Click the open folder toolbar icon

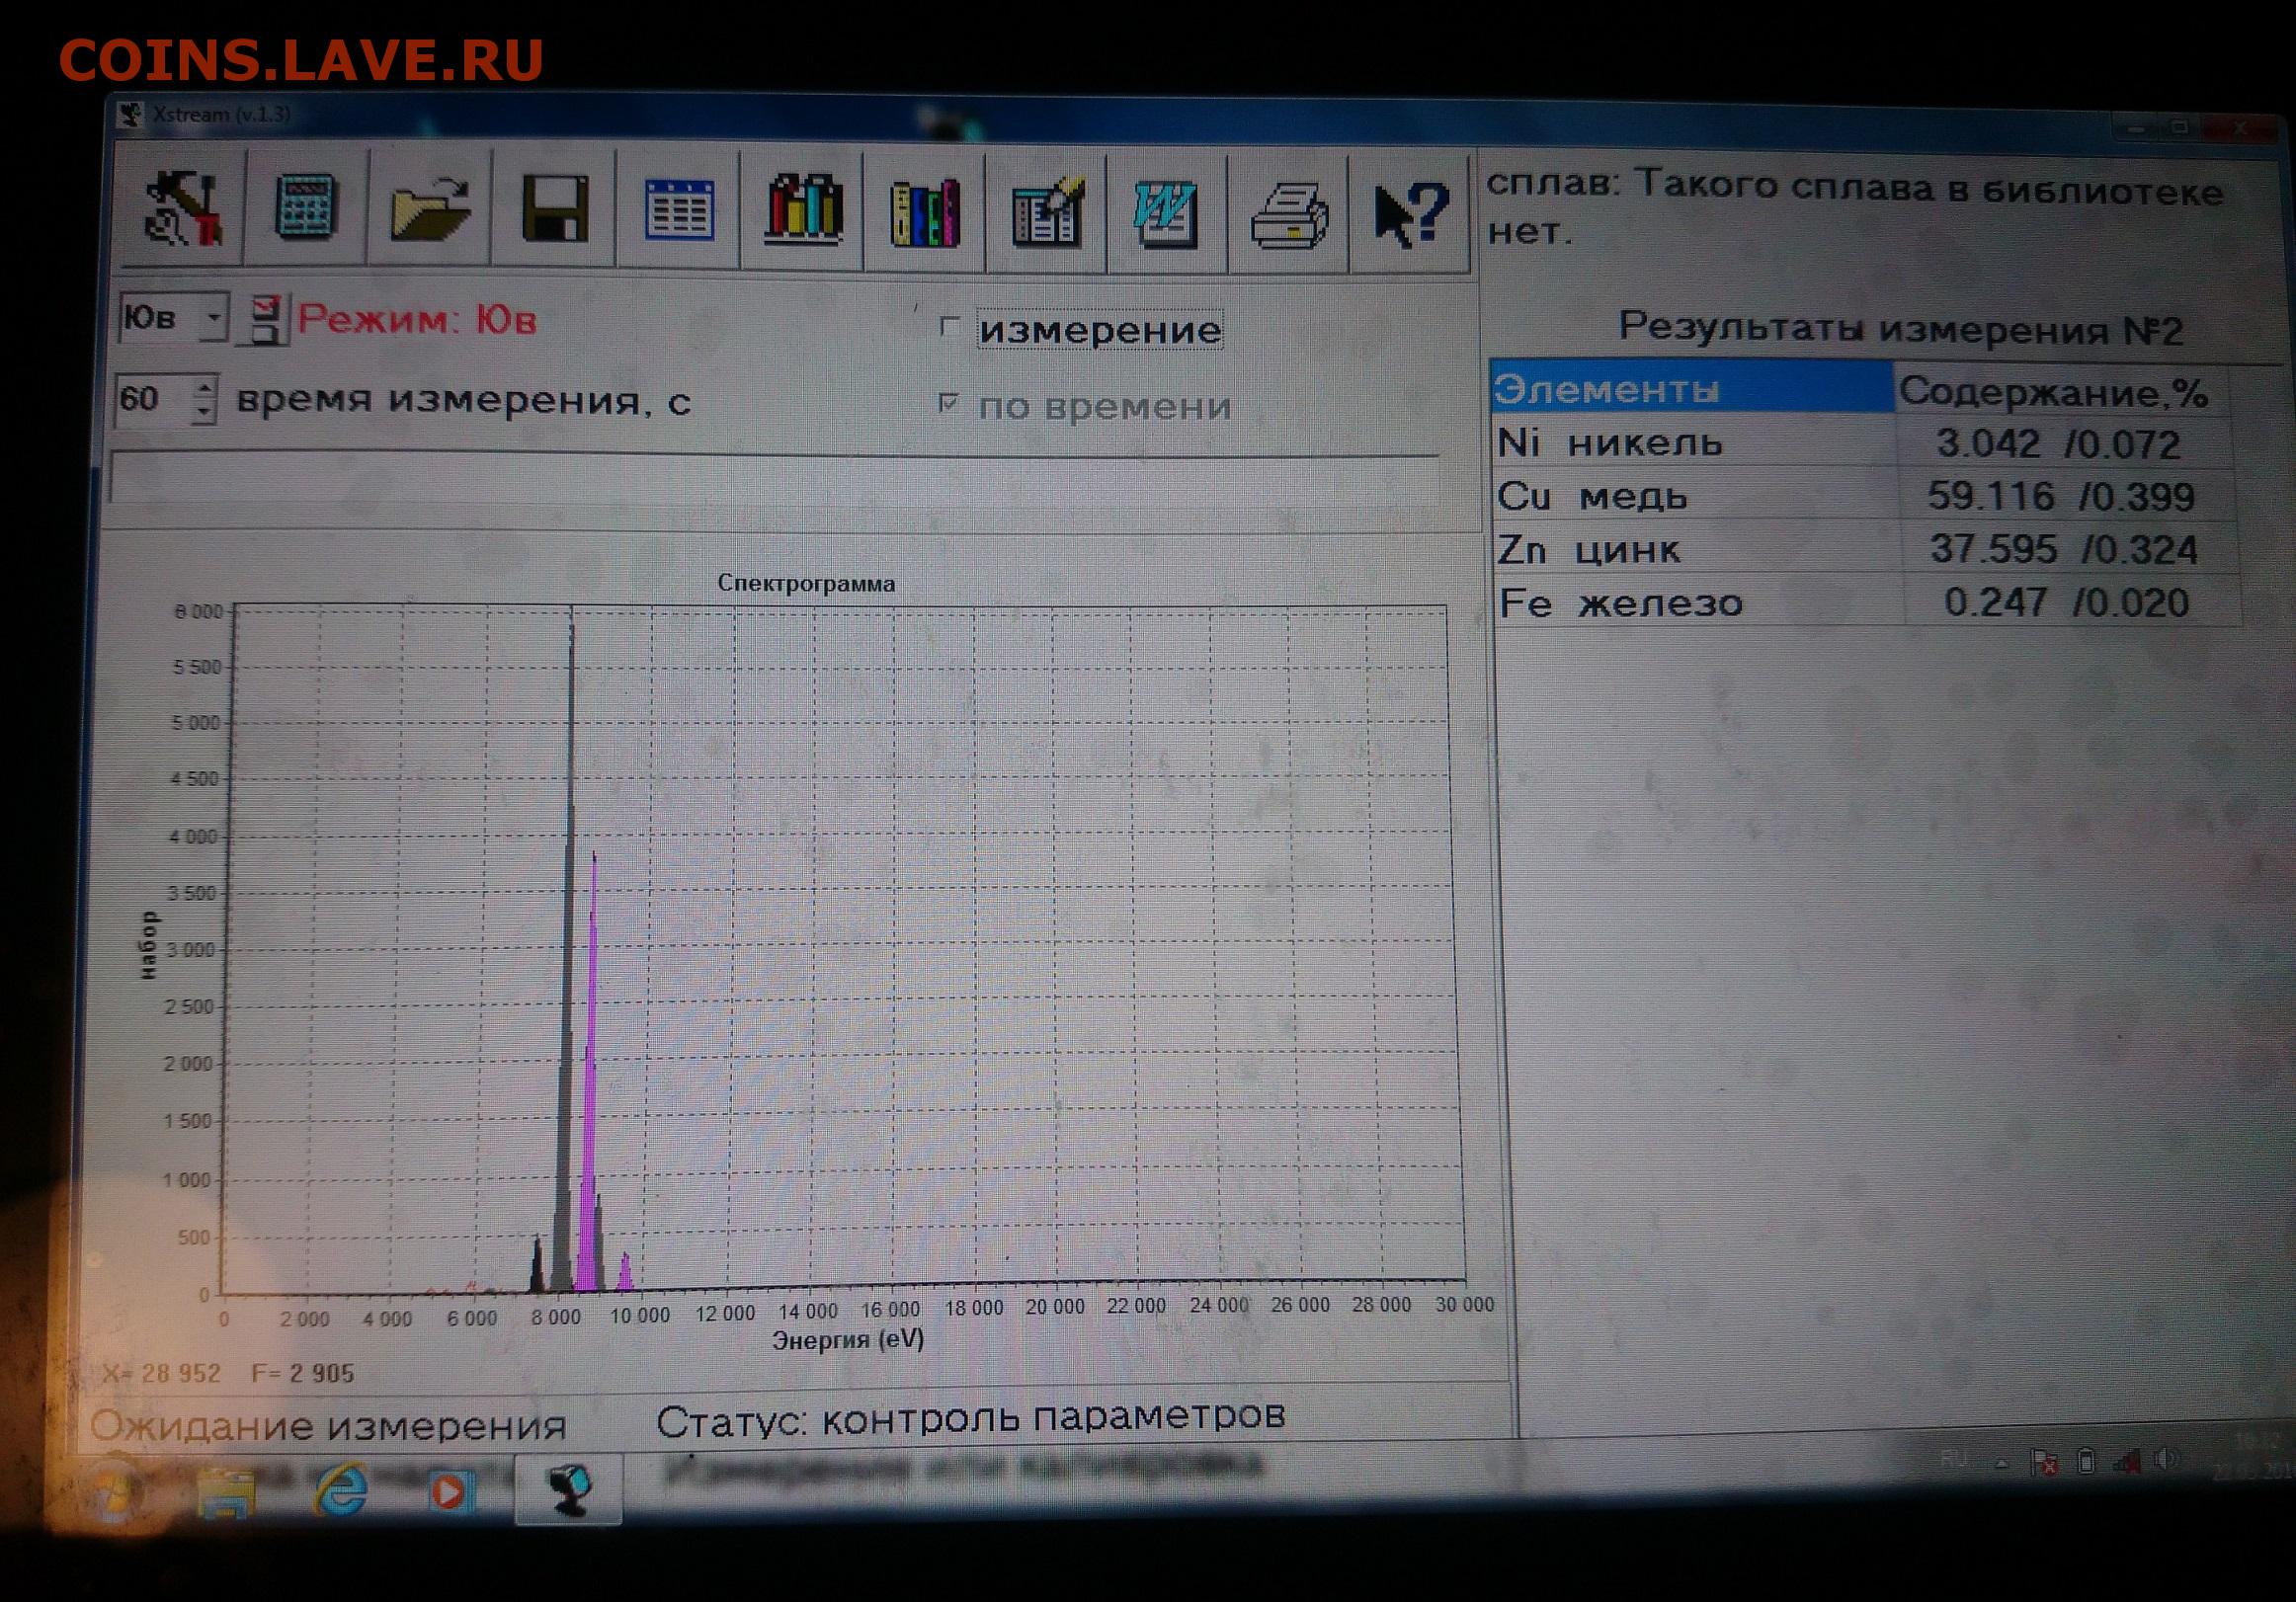point(430,209)
